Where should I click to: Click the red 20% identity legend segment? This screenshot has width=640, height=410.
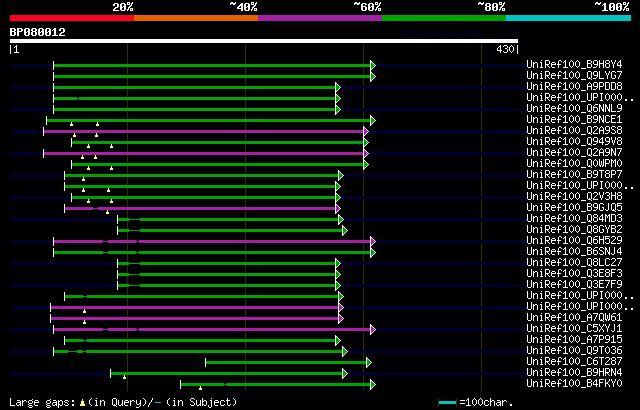click(x=72, y=18)
